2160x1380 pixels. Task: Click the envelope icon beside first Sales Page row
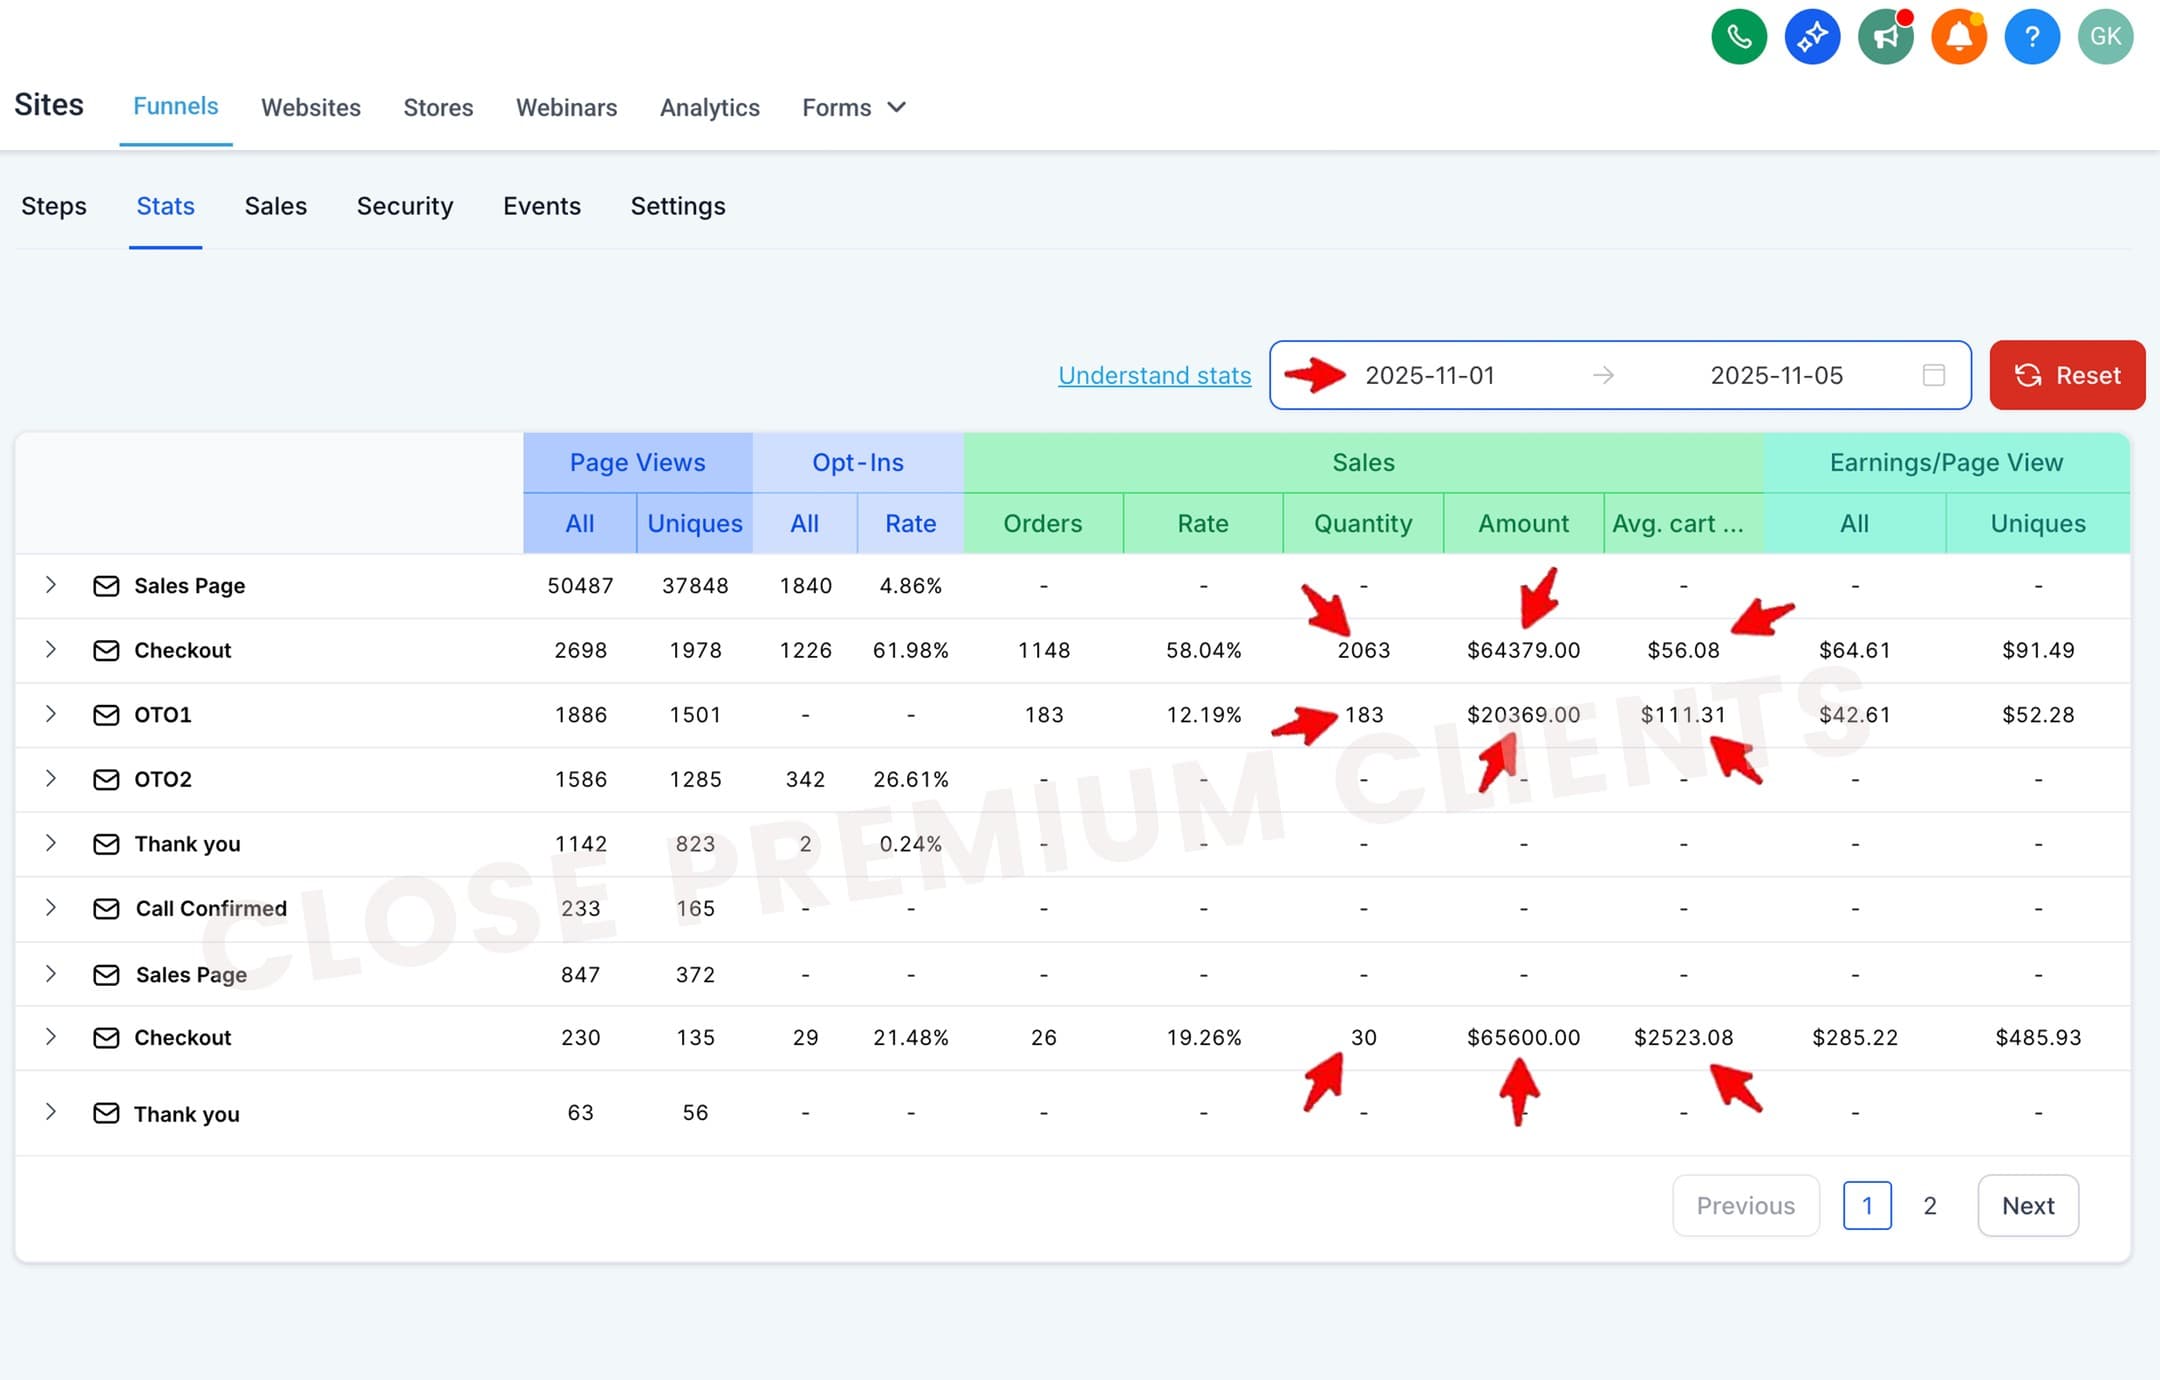pos(106,586)
